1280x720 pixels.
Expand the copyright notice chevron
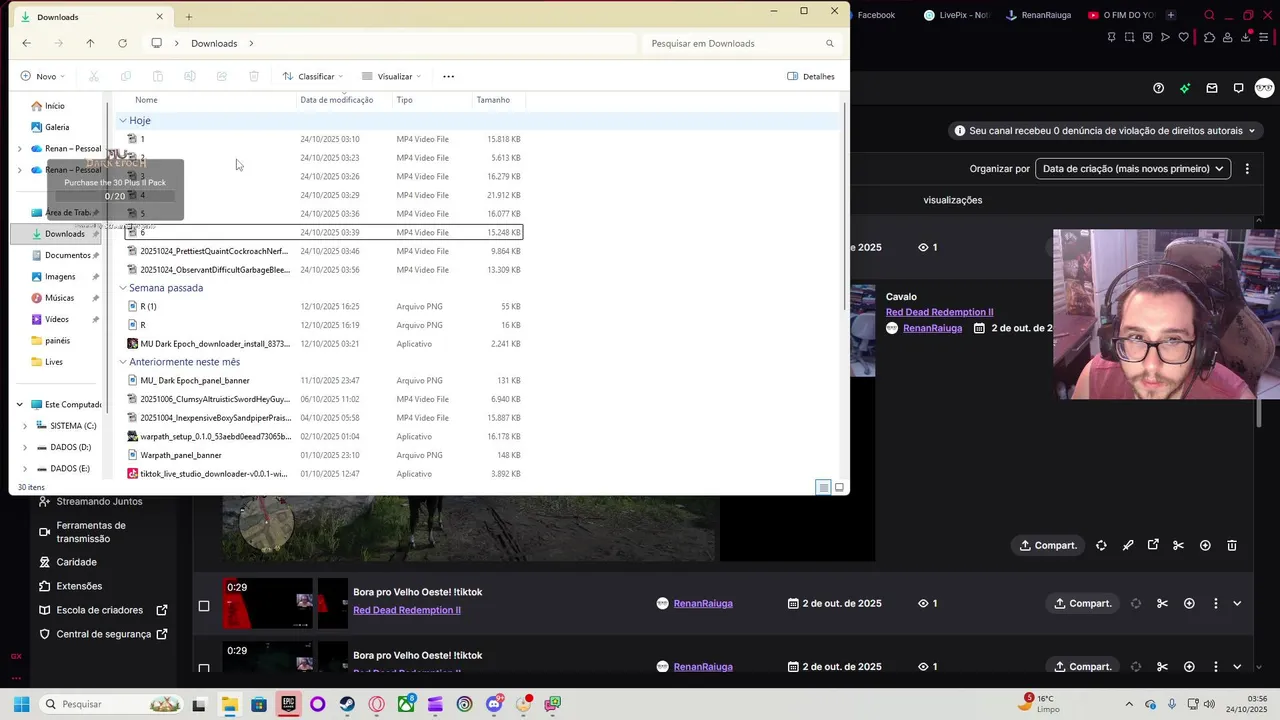[x=1251, y=131]
